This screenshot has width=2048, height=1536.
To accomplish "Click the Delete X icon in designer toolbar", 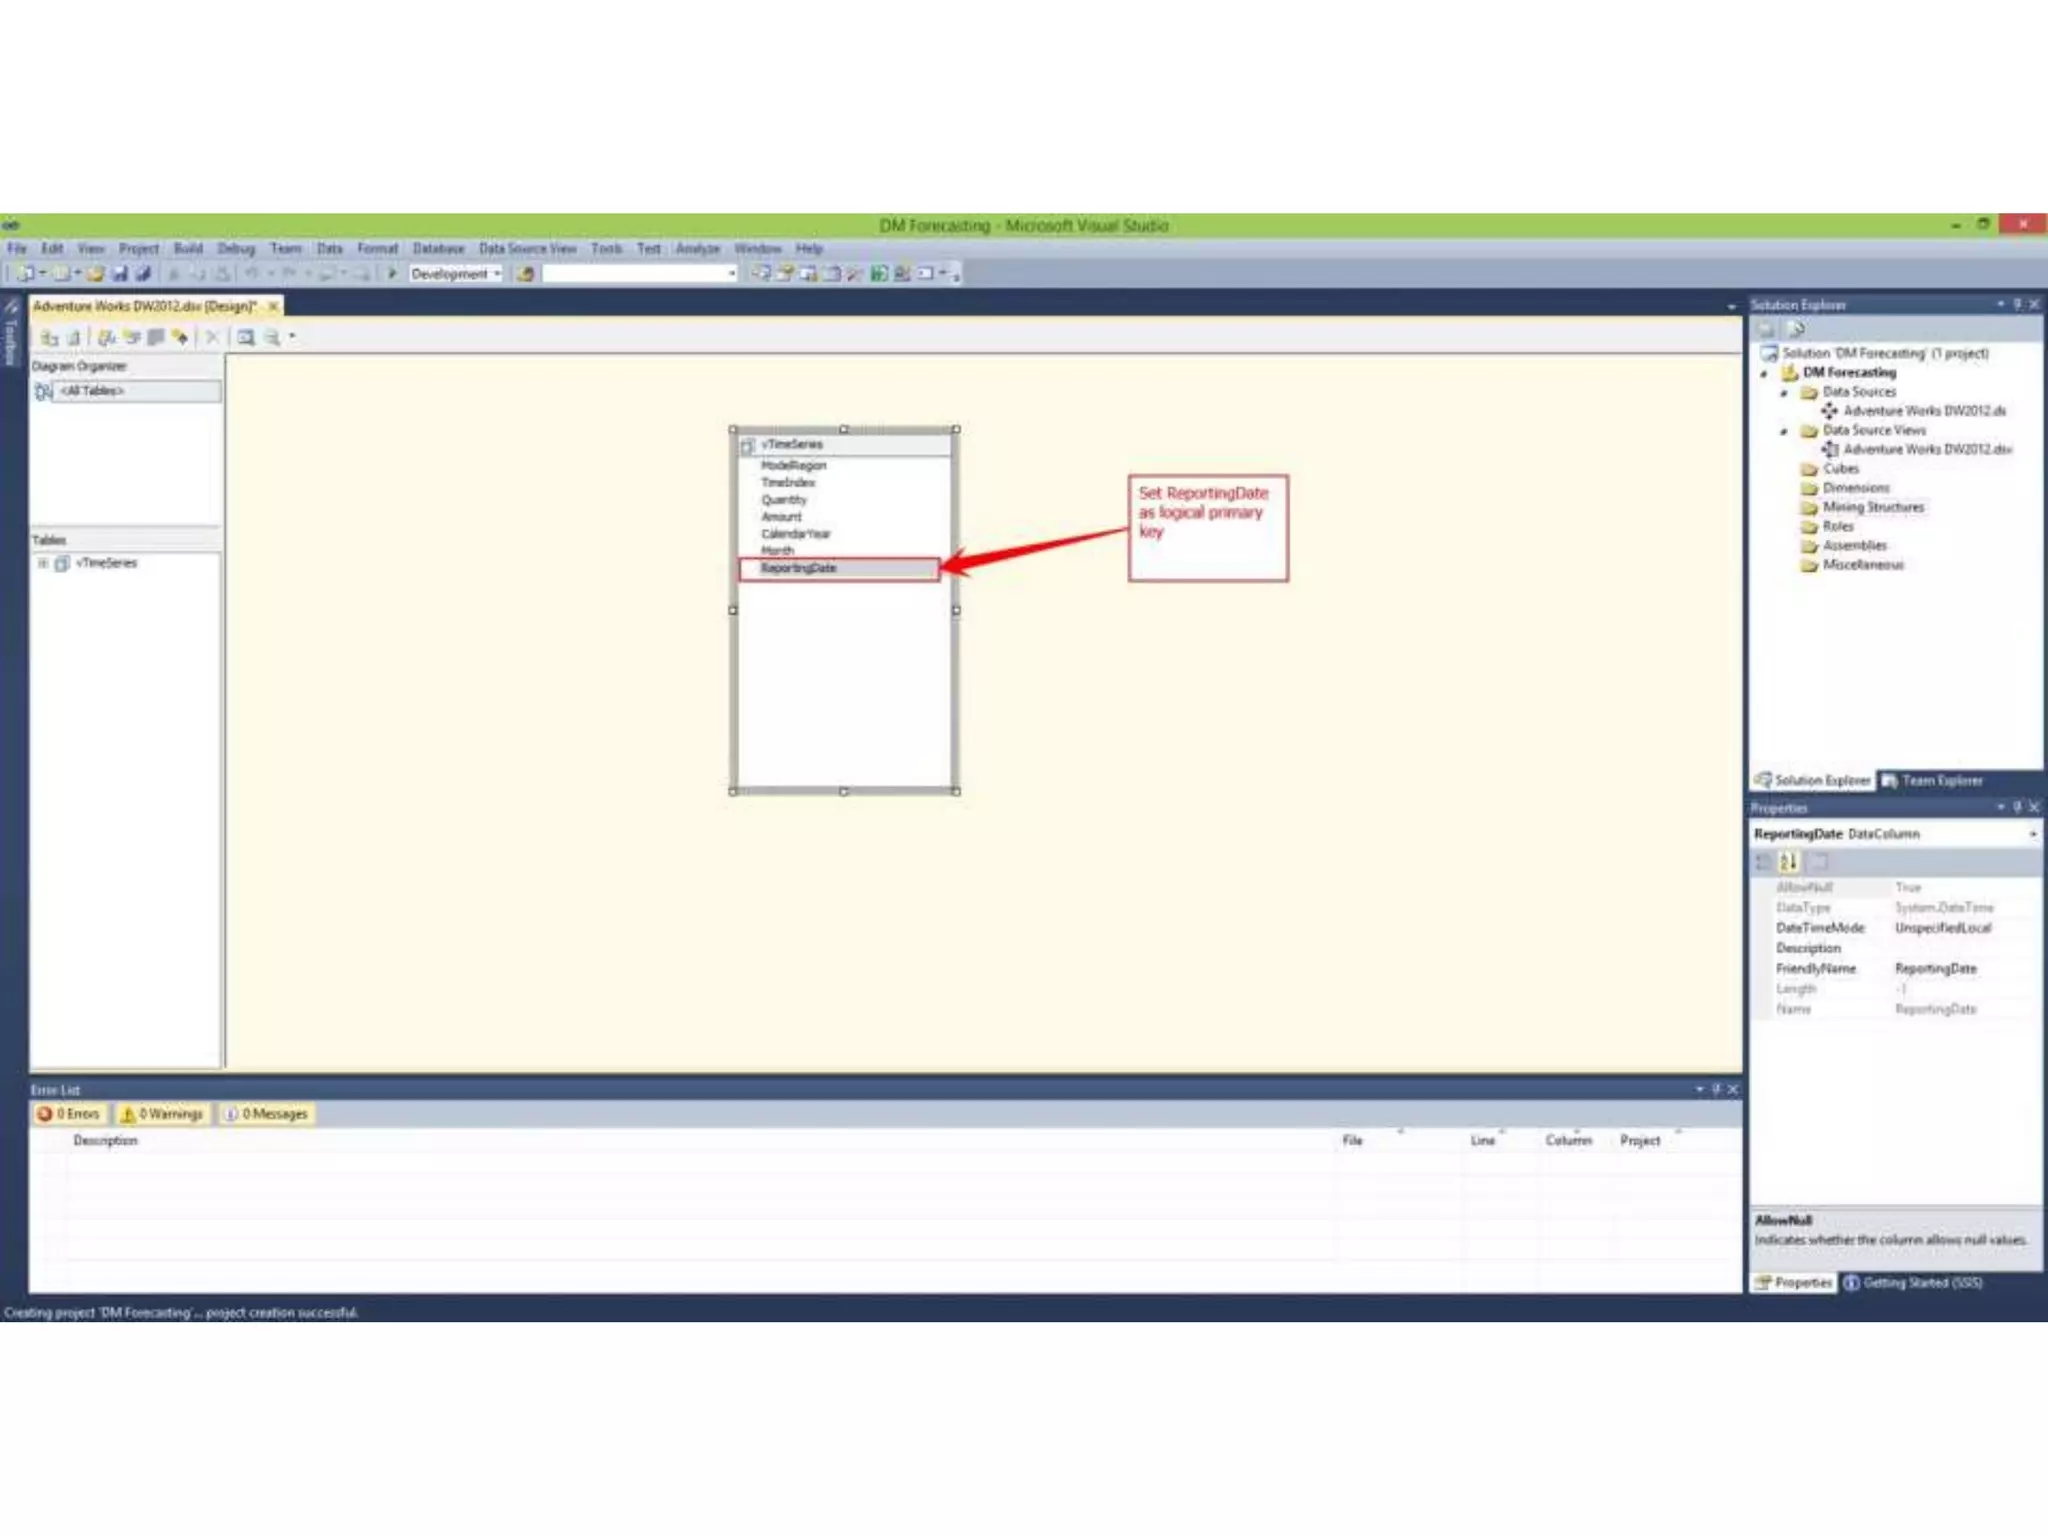I will tap(212, 338).
